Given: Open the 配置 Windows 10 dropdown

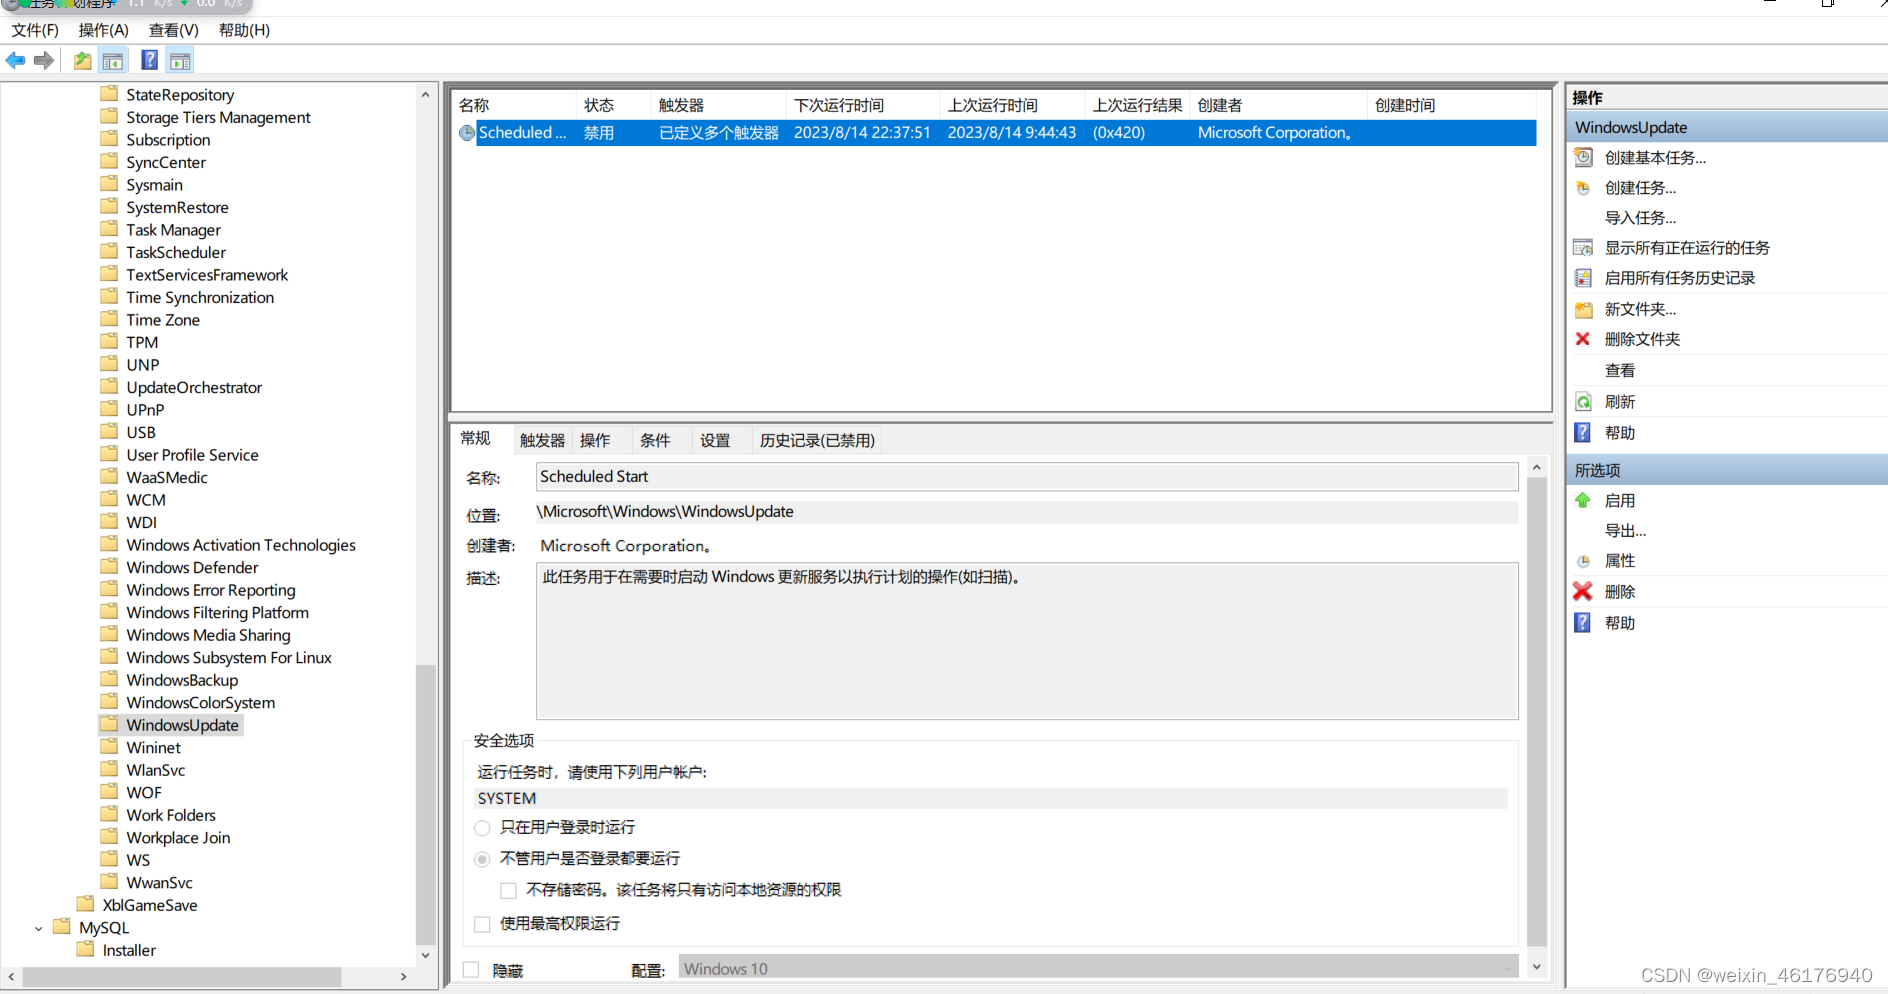Looking at the screenshot, I should coord(1099,968).
